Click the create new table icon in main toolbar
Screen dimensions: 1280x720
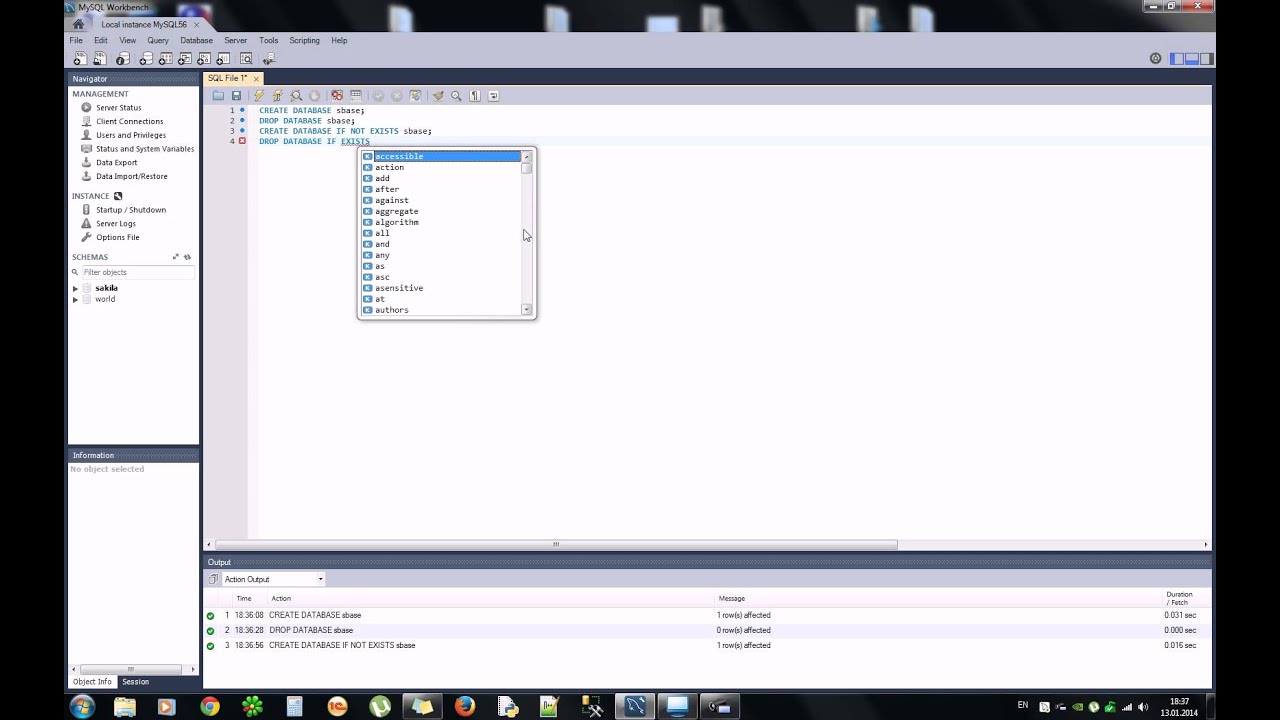coord(165,59)
